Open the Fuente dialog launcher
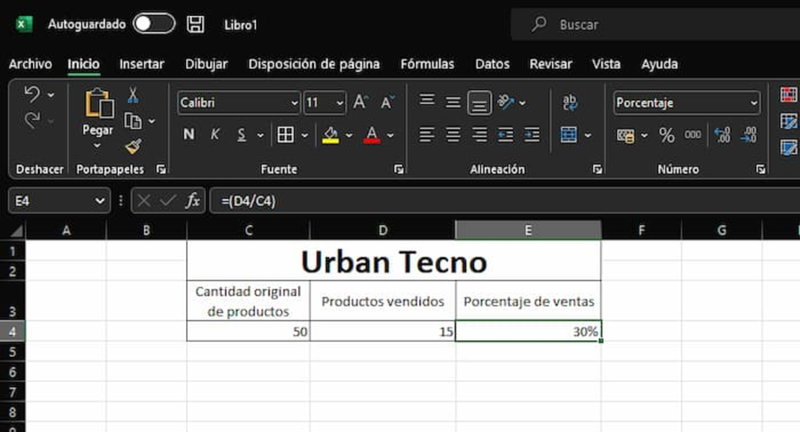The width and height of the screenshot is (800, 432). (x=398, y=169)
